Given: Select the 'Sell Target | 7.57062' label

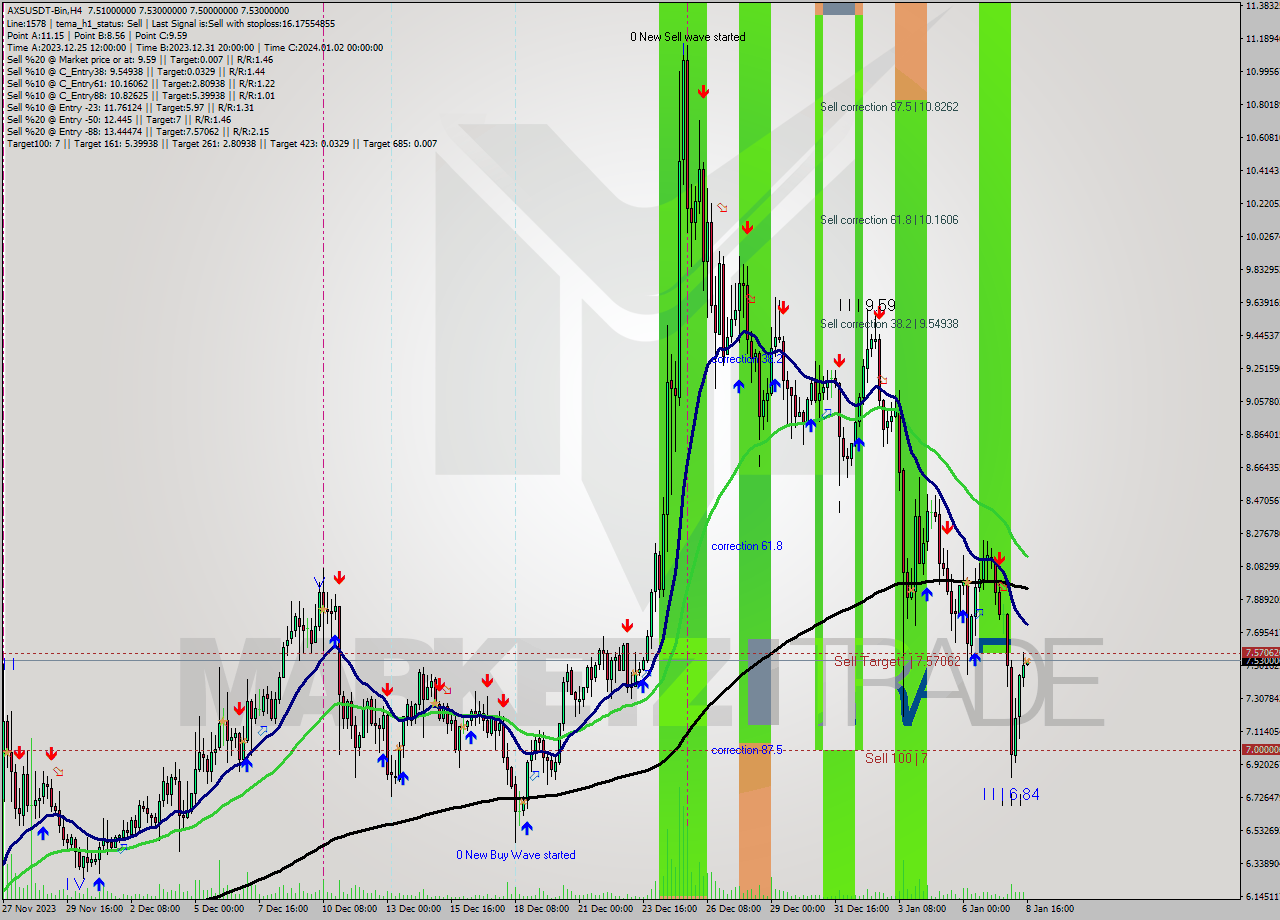Looking at the screenshot, I should click(897, 662).
